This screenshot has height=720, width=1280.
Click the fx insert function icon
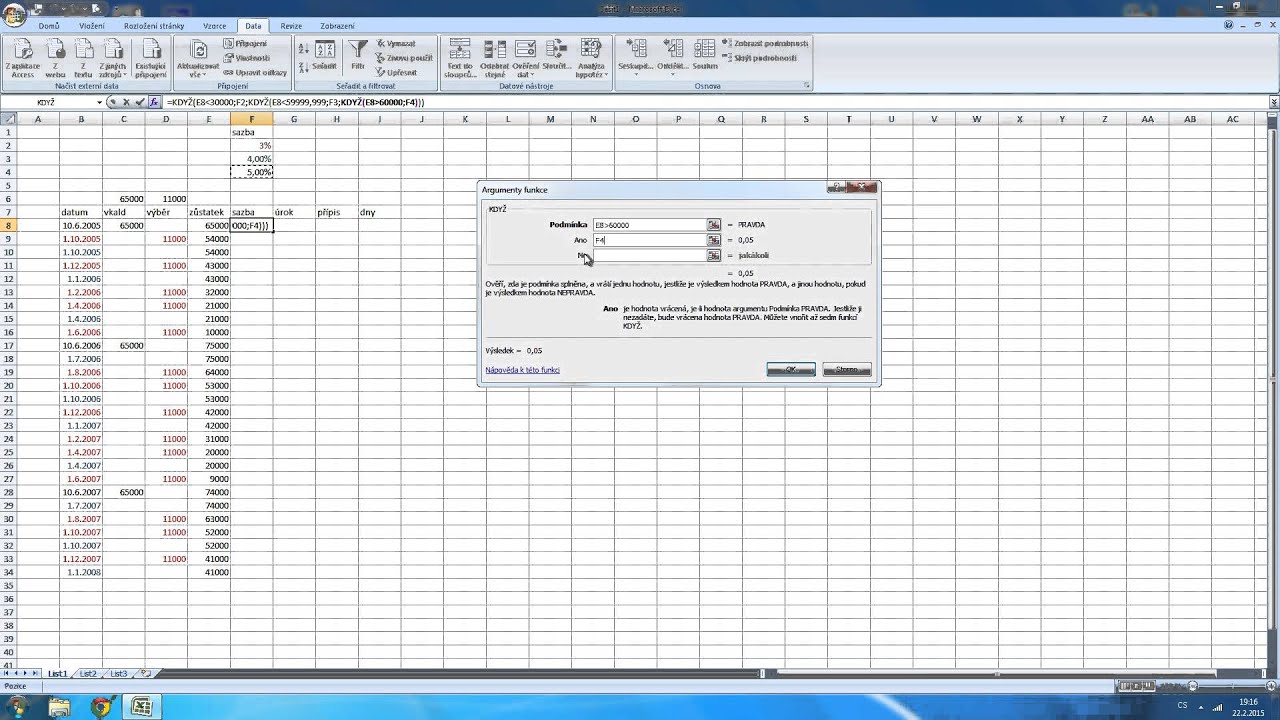(x=154, y=102)
